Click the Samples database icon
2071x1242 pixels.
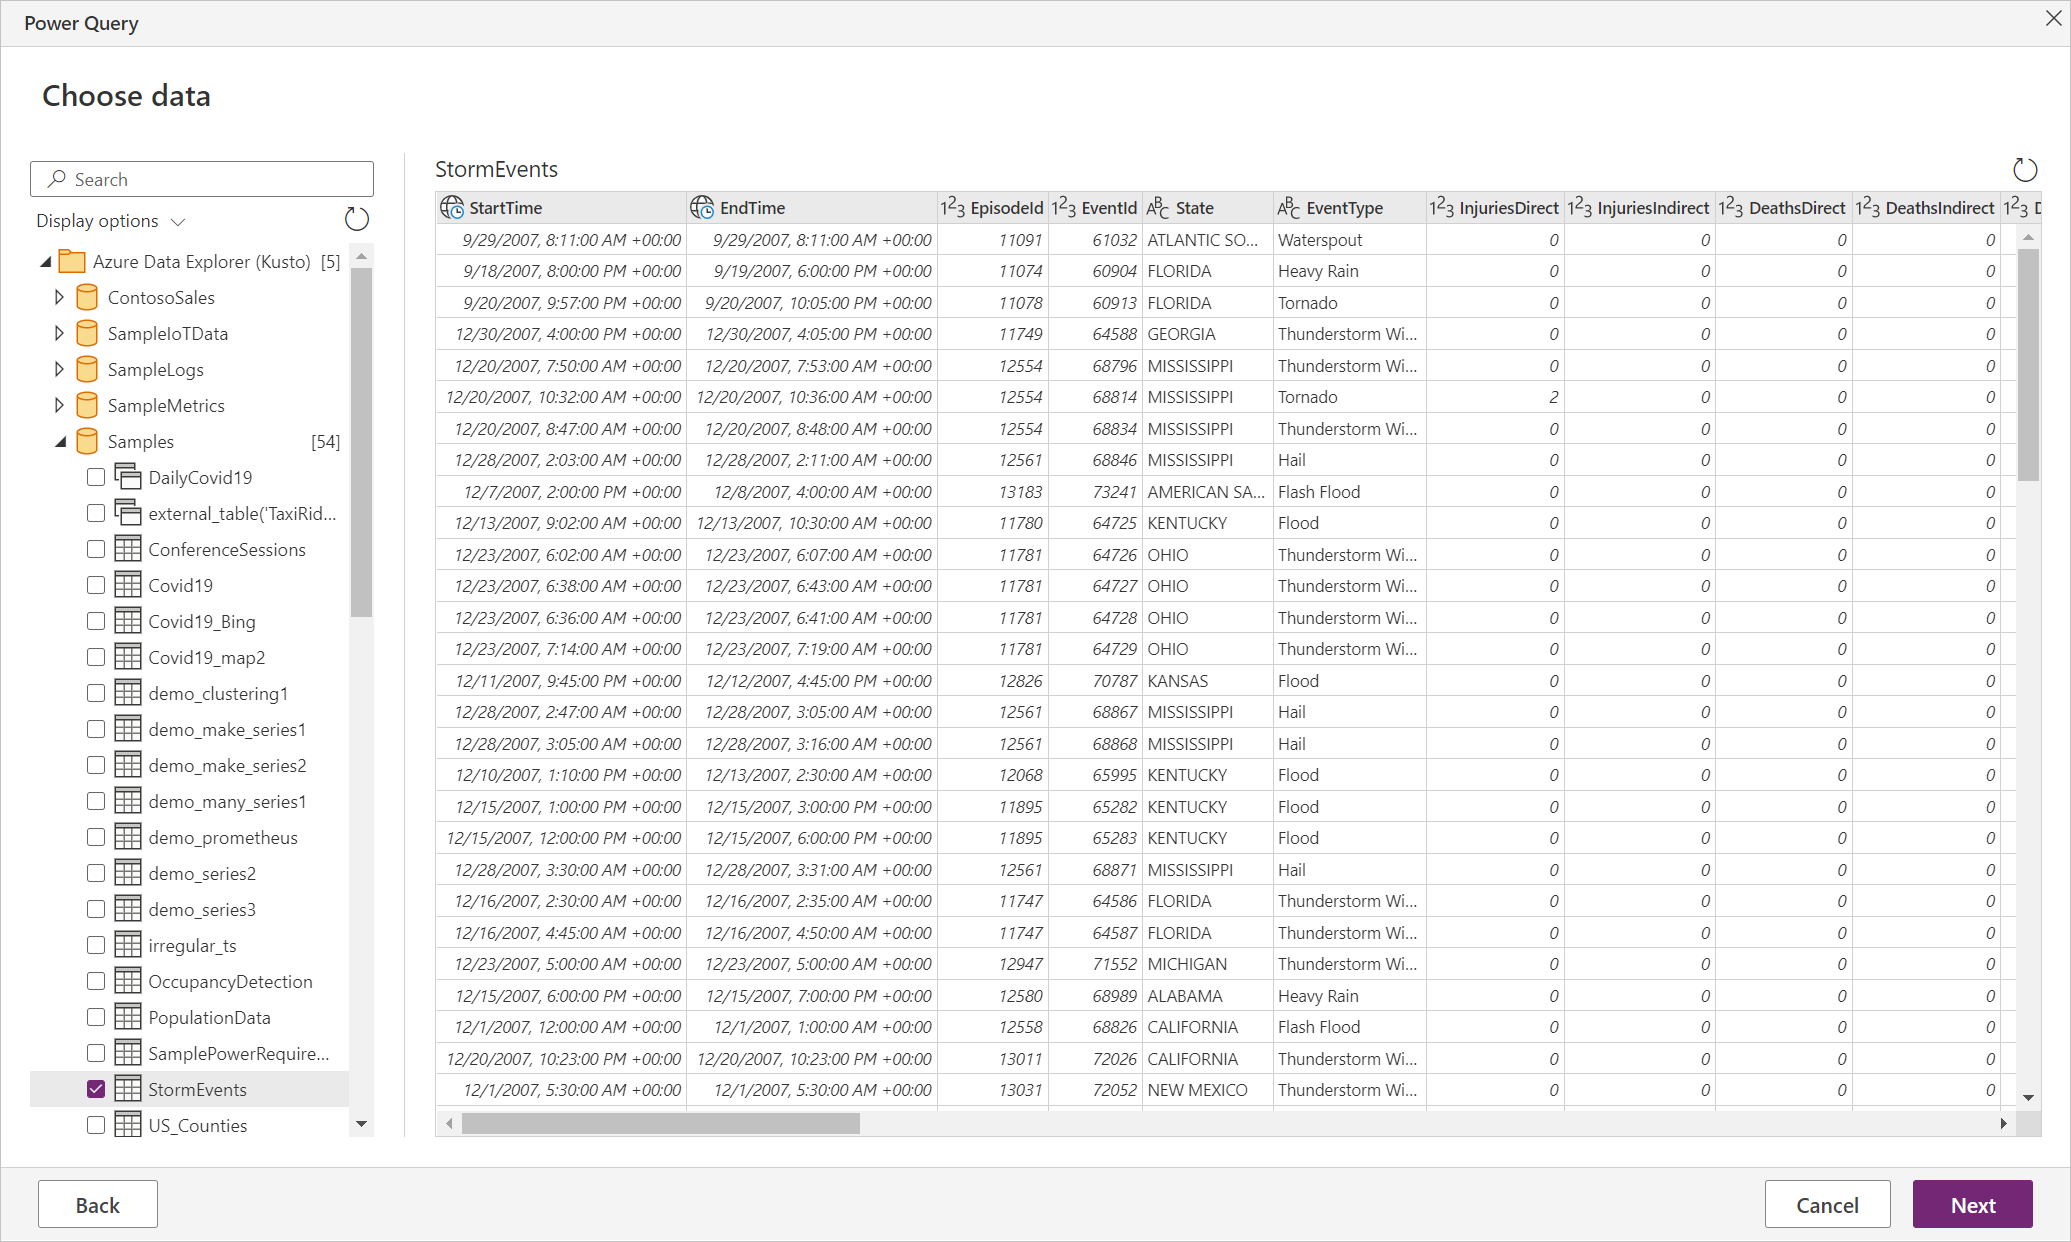(86, 441)
